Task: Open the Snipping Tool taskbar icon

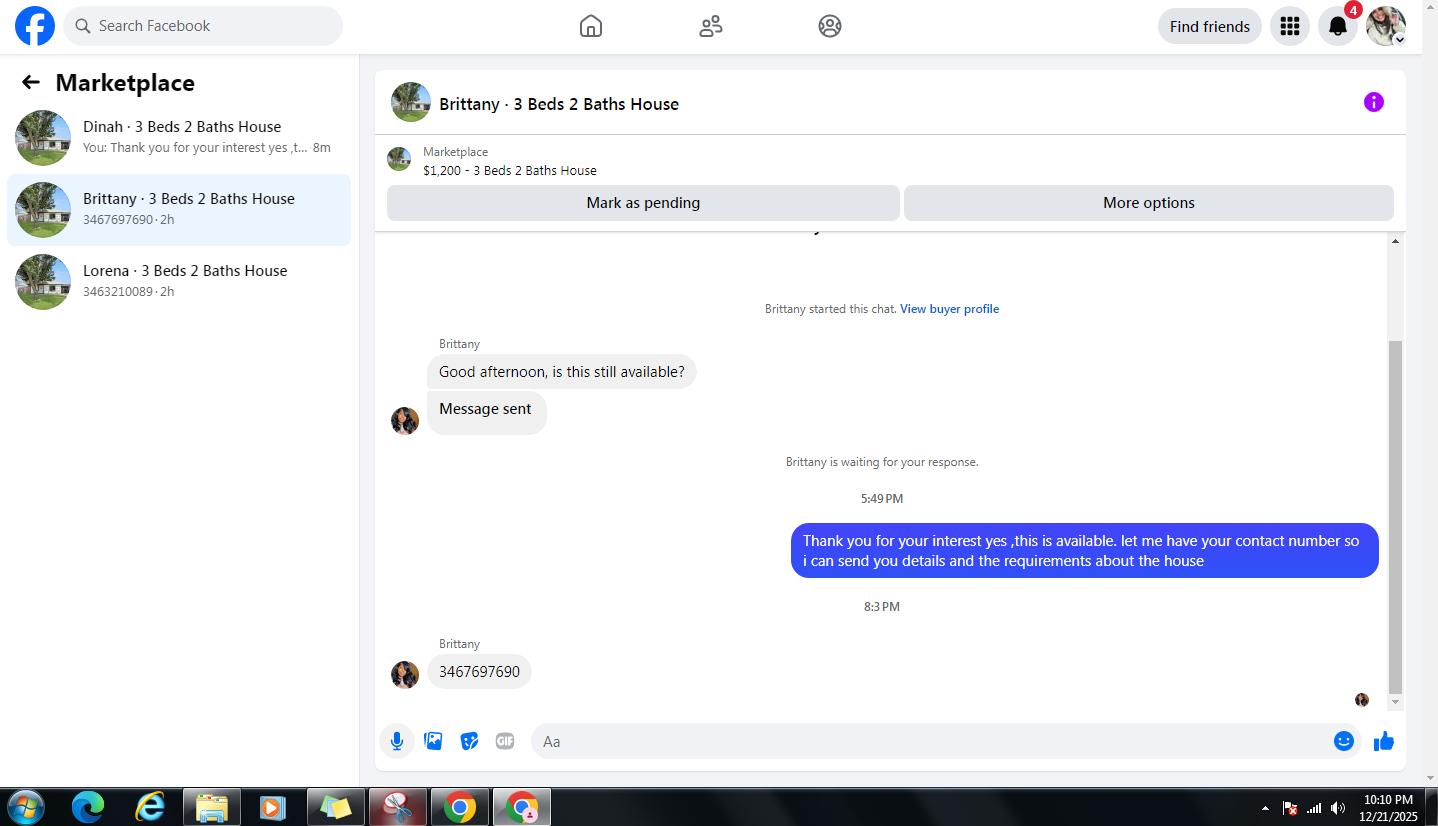Action: click(x=397, y=807)
